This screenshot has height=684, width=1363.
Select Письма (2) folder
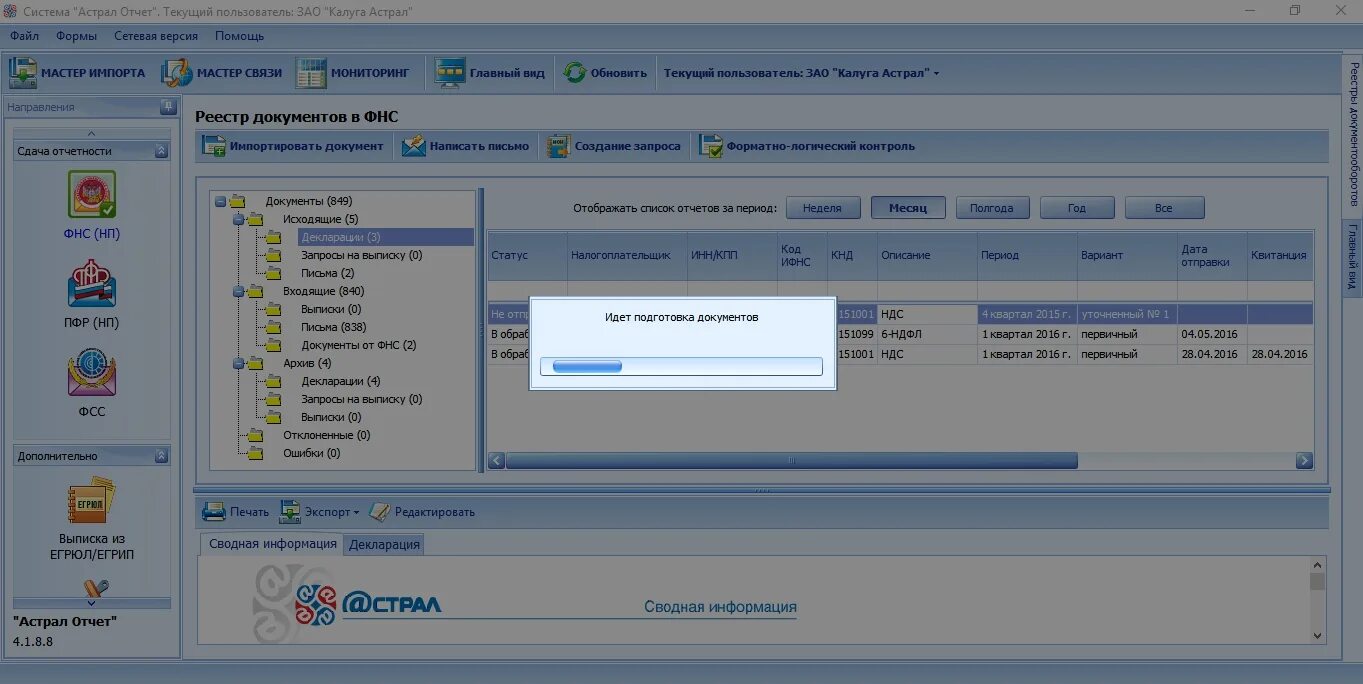click(327, 273)
